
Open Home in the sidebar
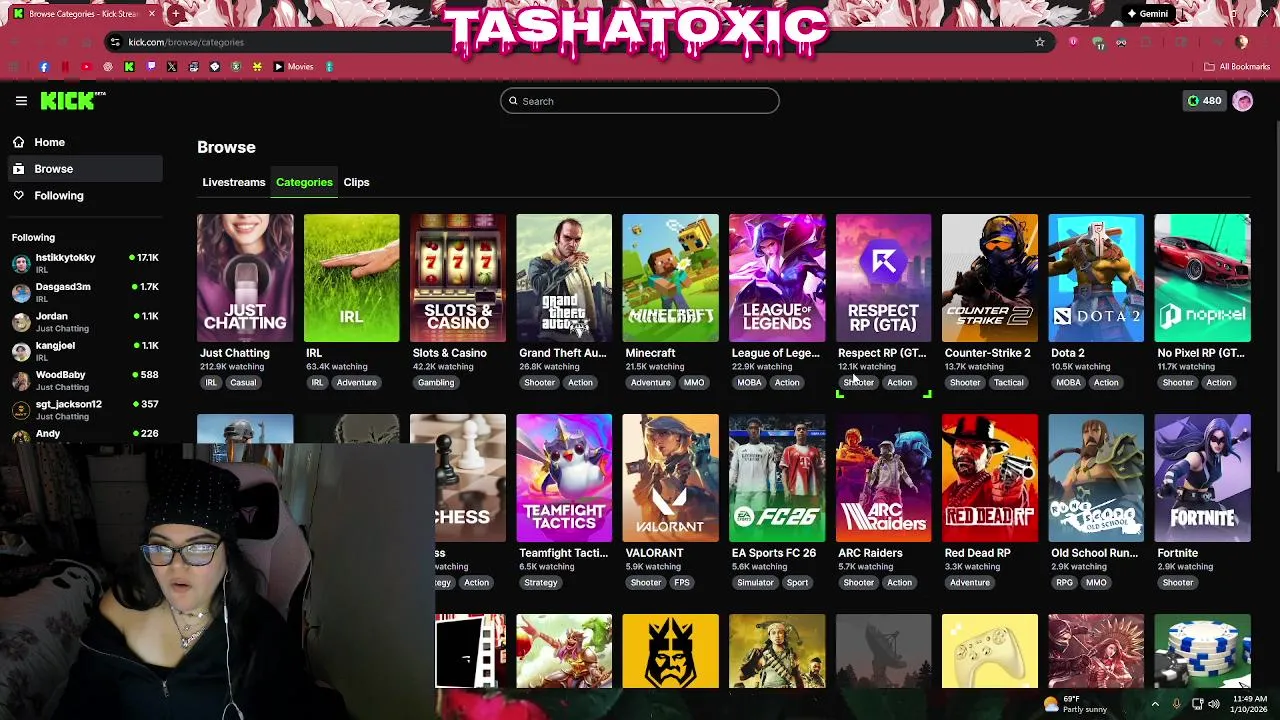point(84,142)
